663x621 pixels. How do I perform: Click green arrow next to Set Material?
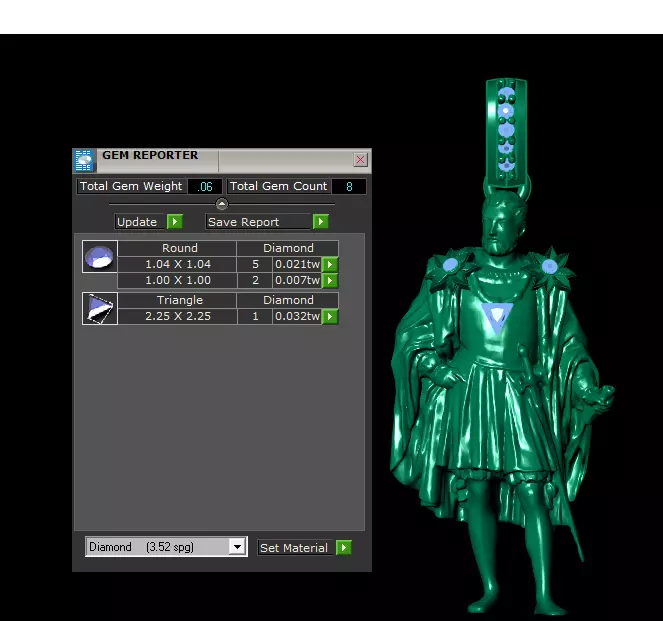coord(344,547)
